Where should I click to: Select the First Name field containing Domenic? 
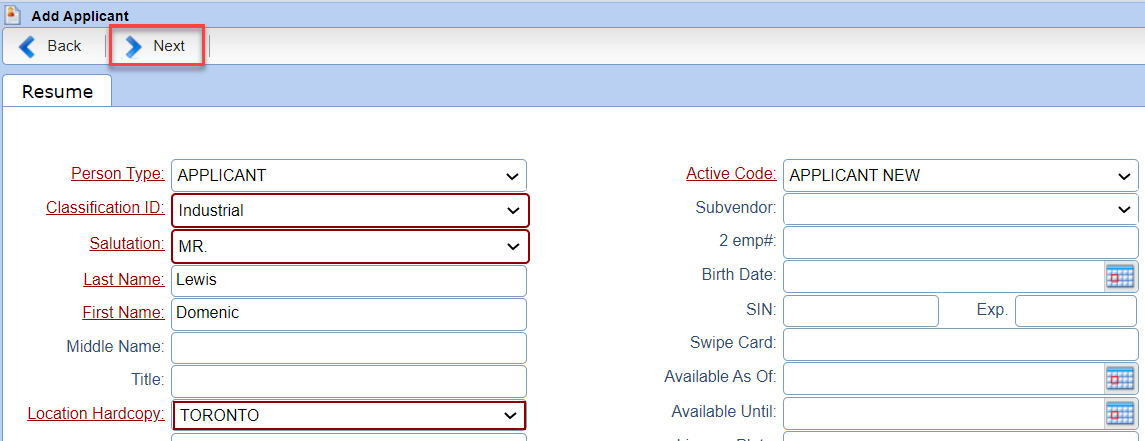pyautogui.click(x=349, y=314)
